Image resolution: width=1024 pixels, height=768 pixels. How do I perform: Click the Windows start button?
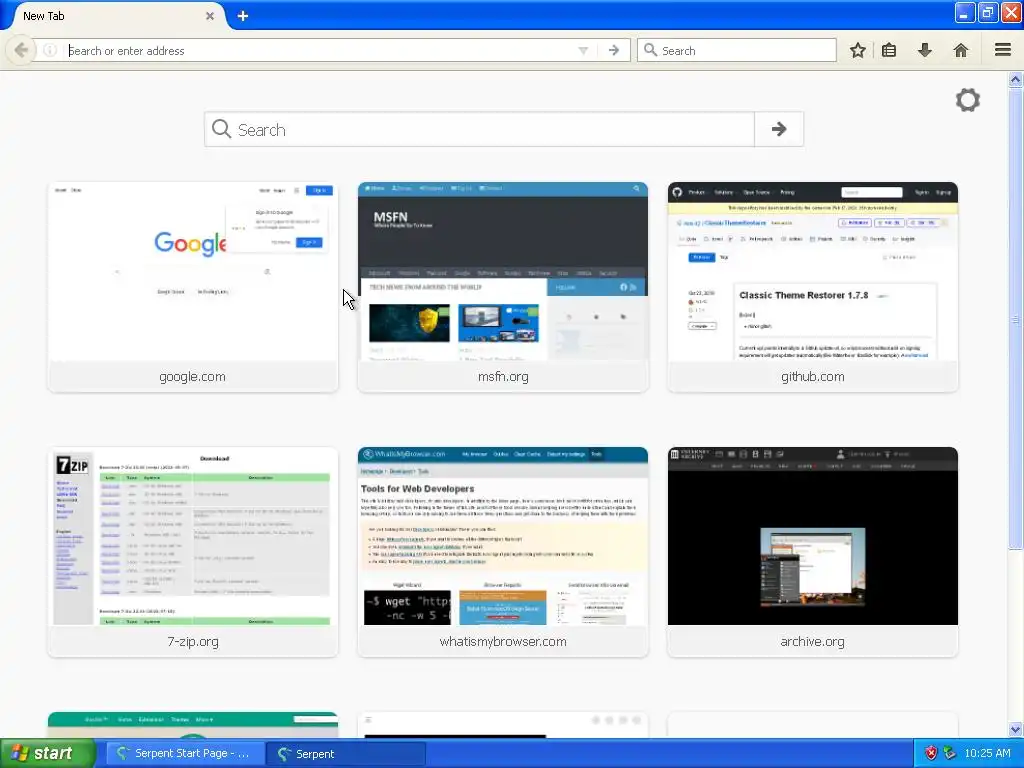[x=48, y=753]
